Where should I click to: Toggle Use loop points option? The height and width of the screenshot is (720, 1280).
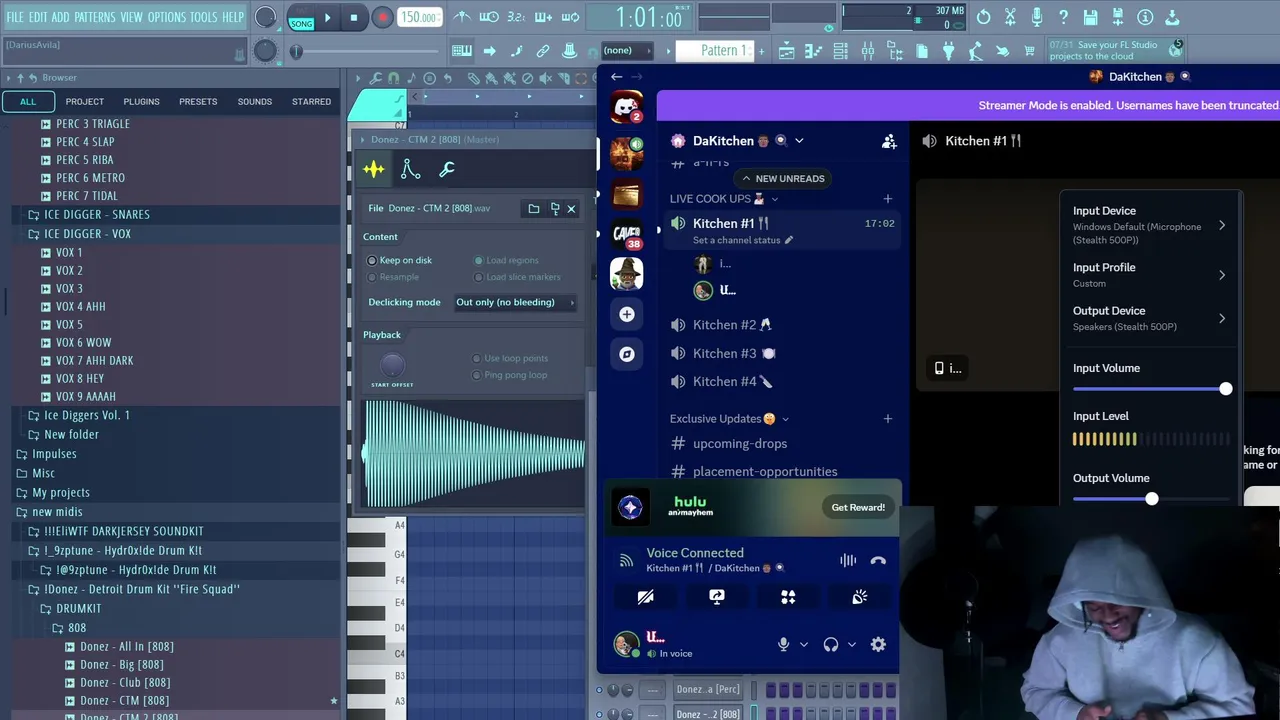coord(510,358)
